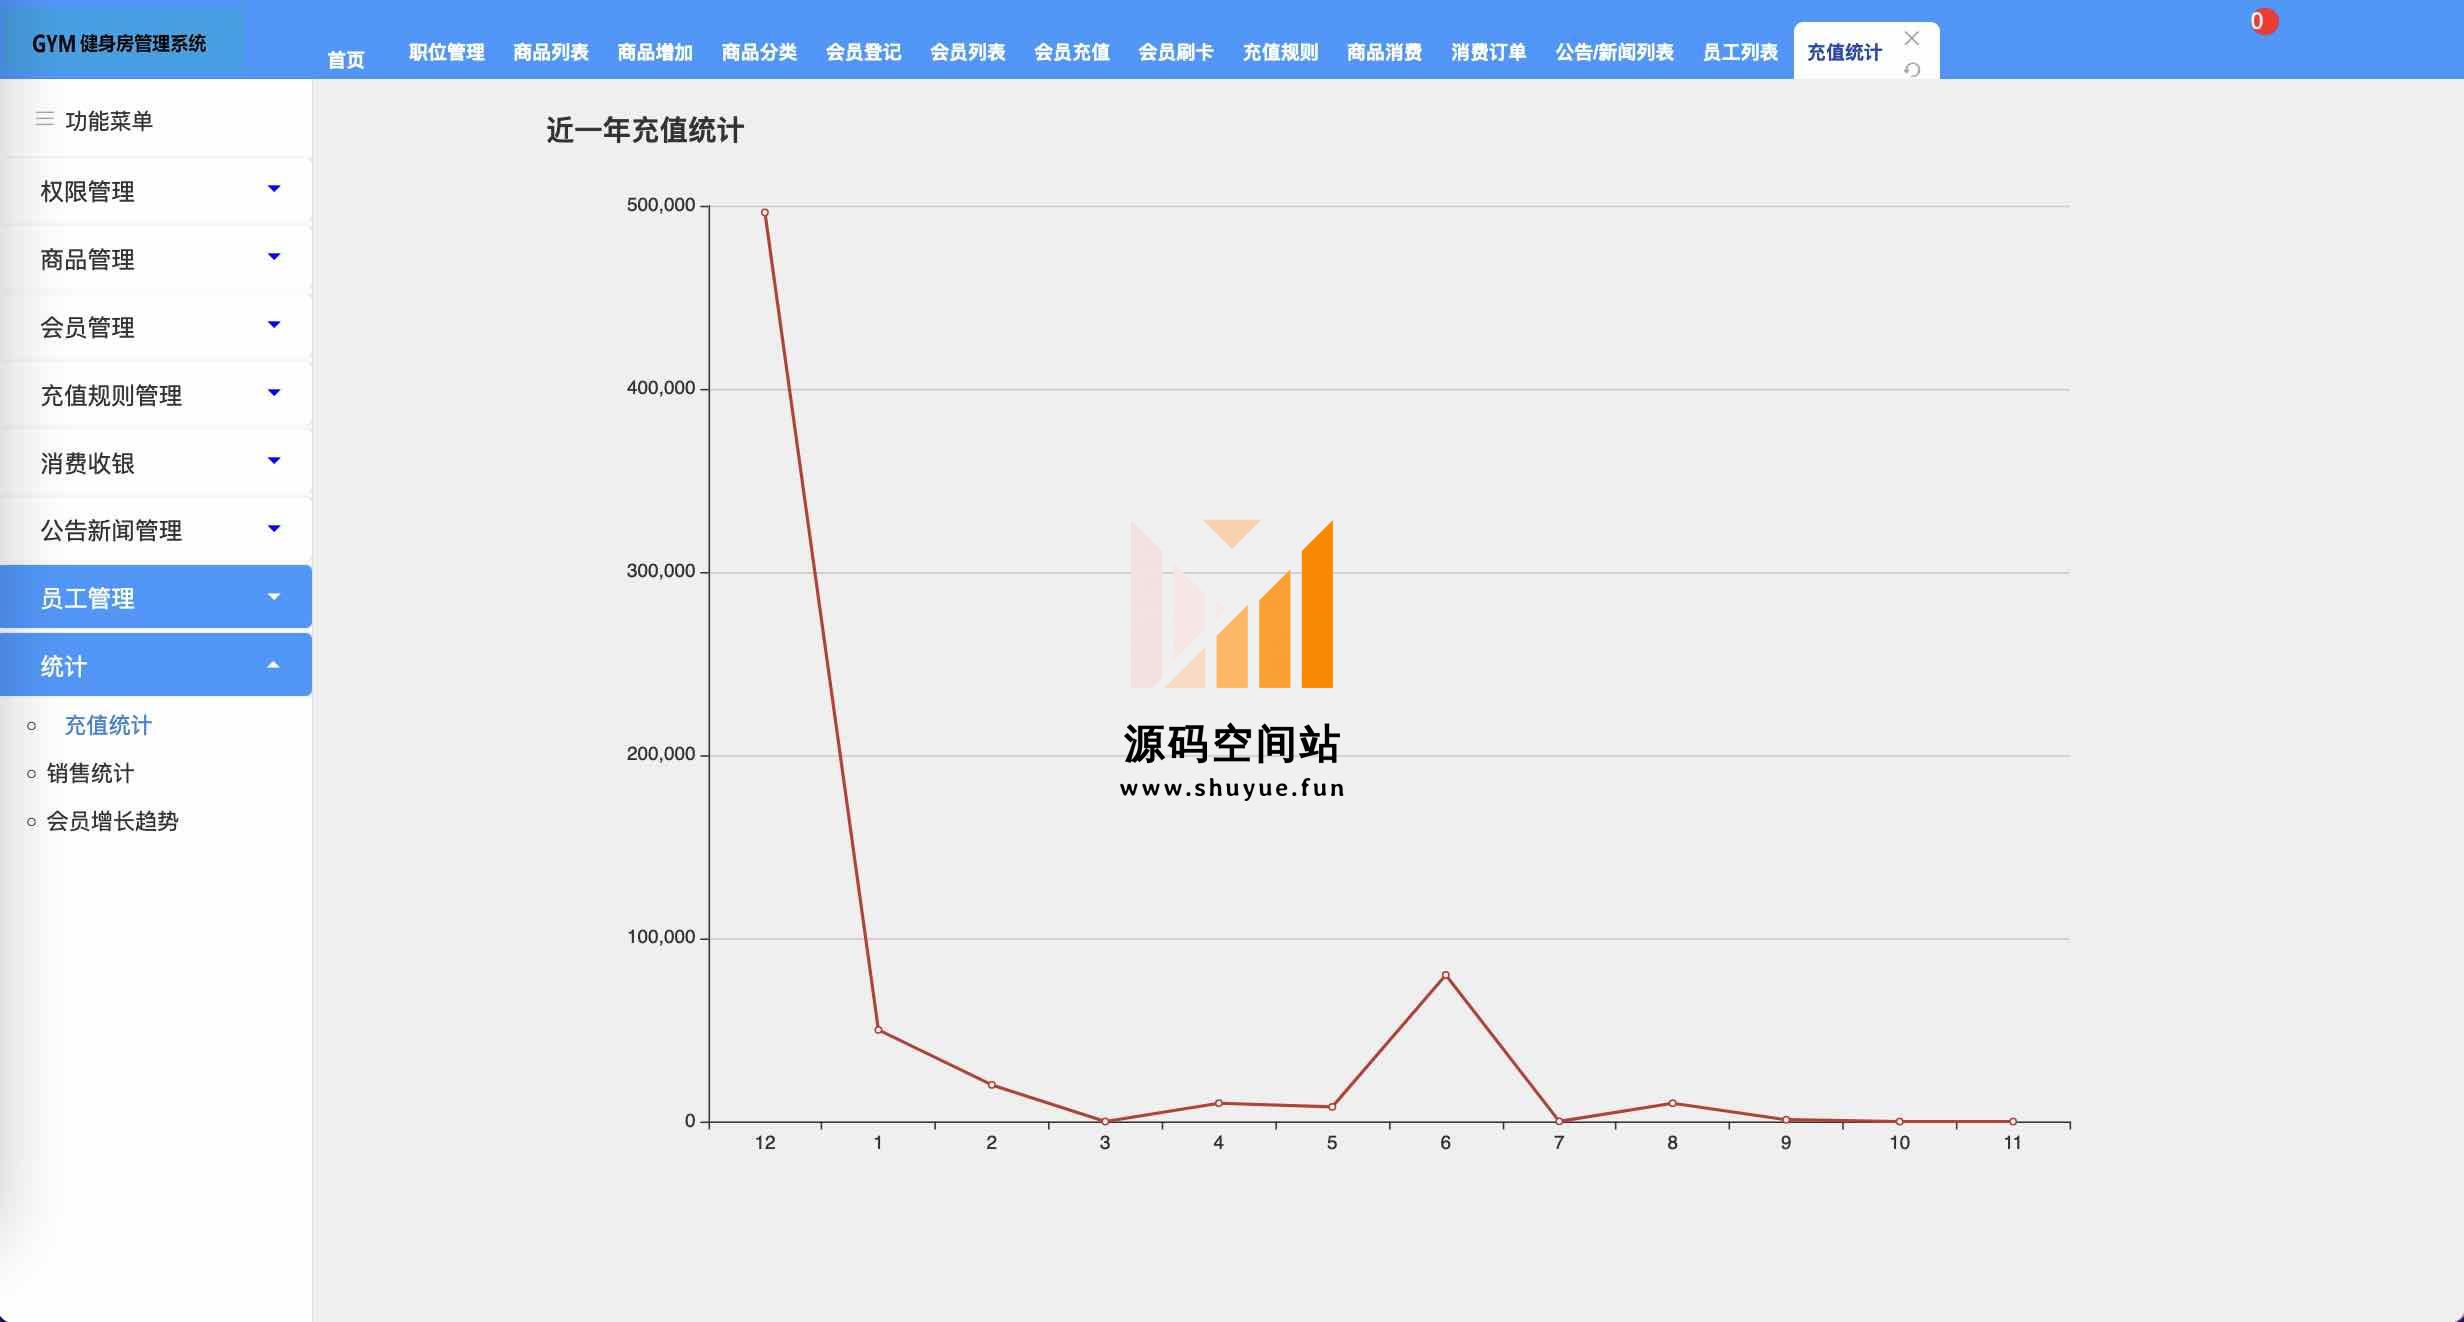Select the 员工管理 menu label

[x=87, y=598]
